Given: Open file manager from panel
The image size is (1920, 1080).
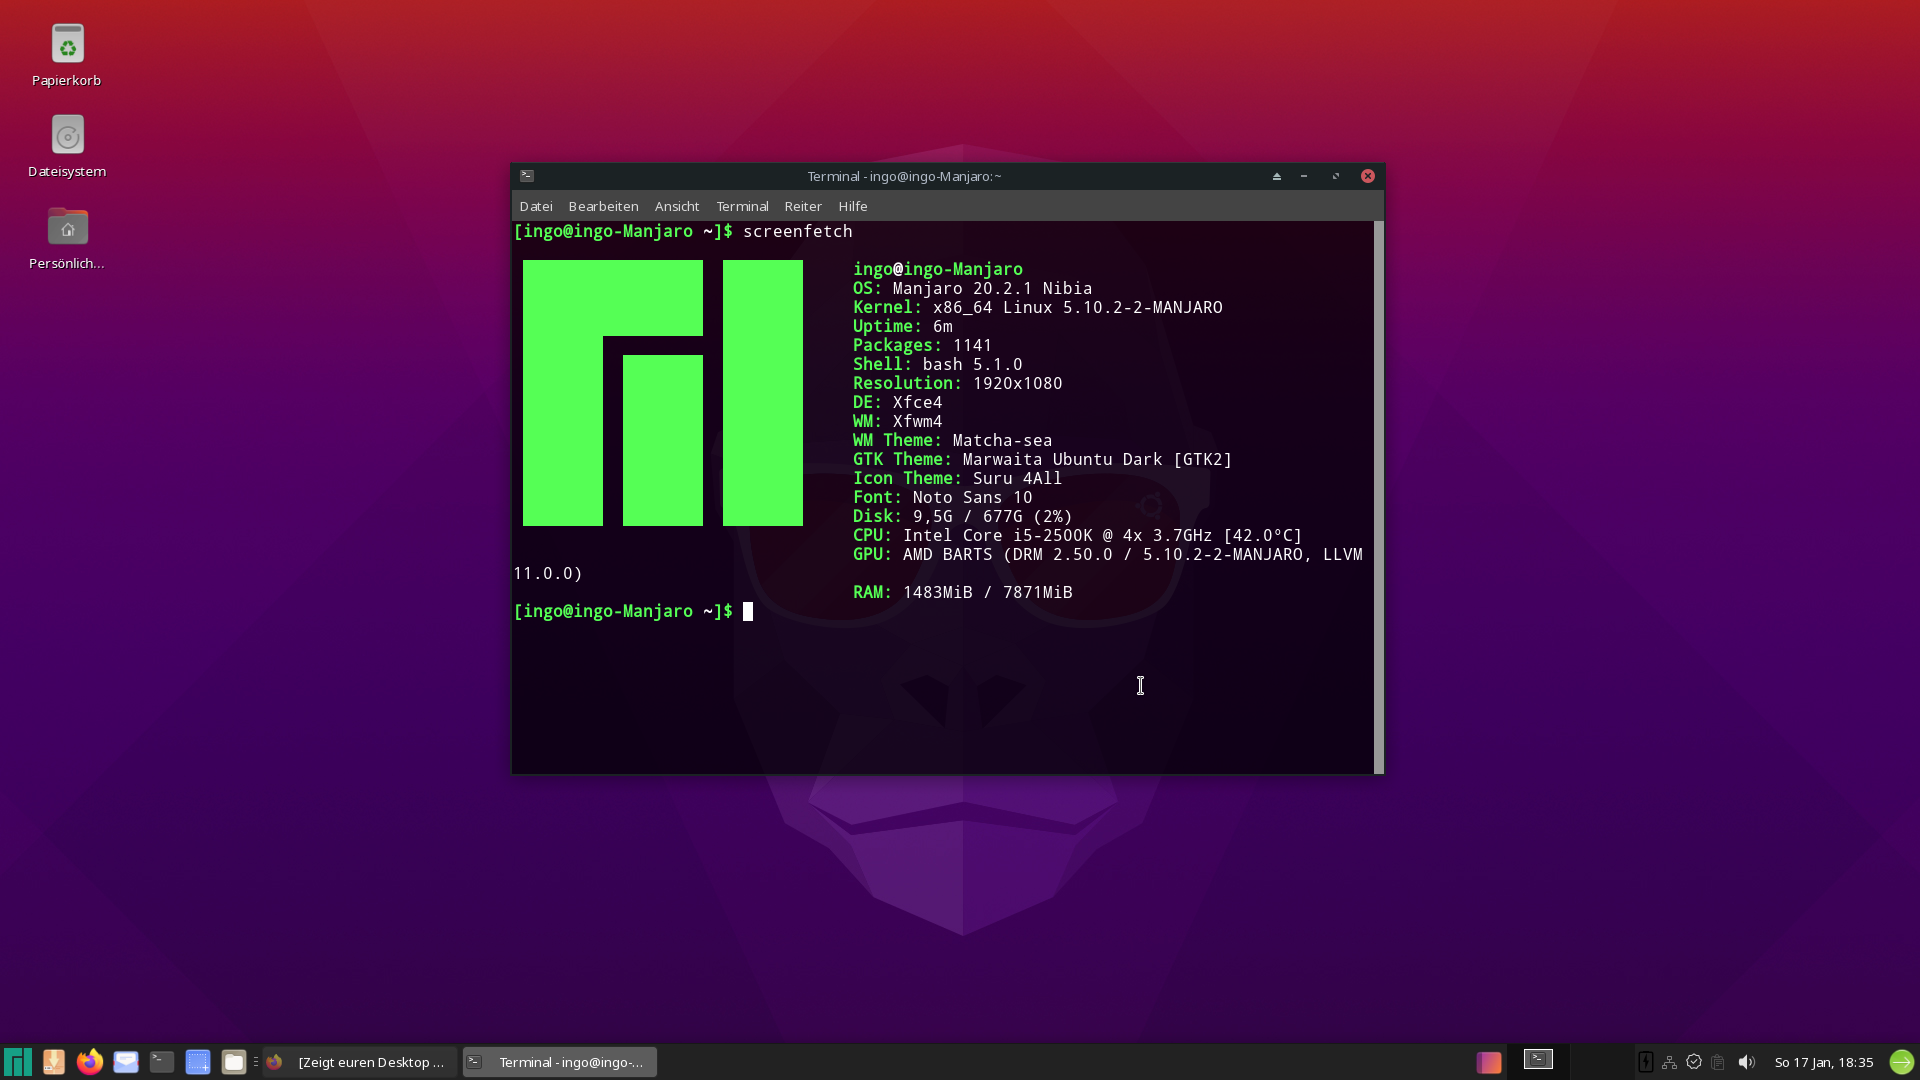Looking at the screenshot, I should [234, 1062].
